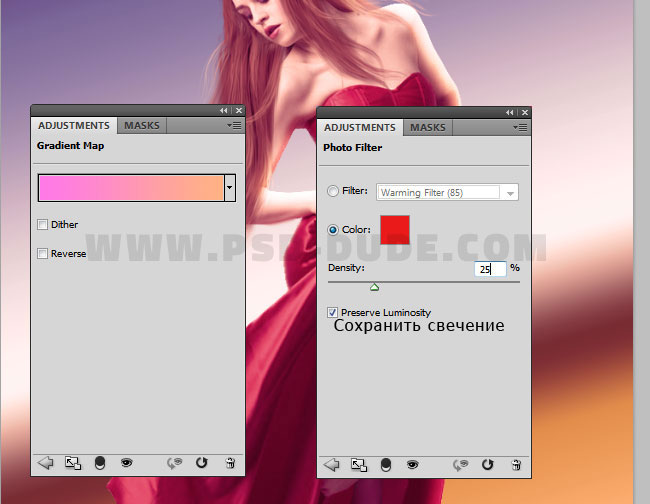
Task: Reset Gradient Map to adjustment defaults
Action: (x=201, y=462)
